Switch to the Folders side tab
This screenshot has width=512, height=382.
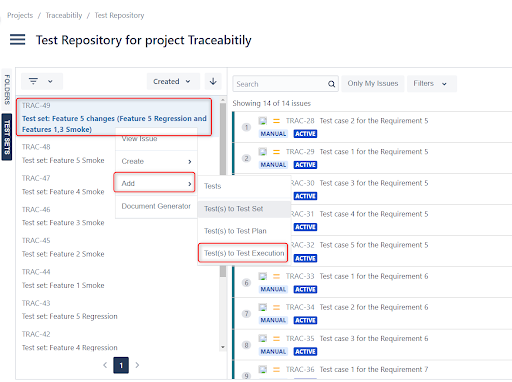click(x=7, y=89)
